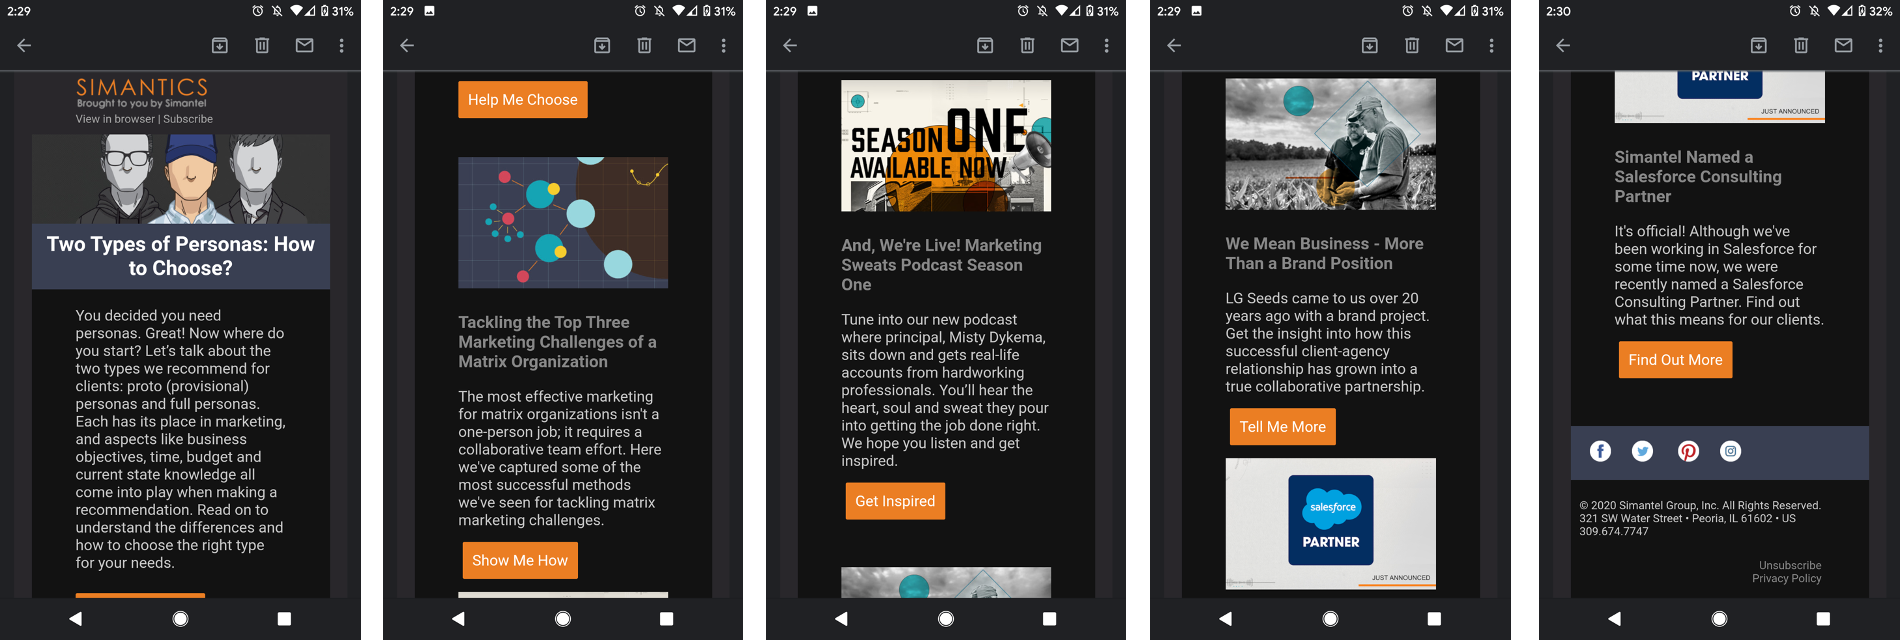Tap Android back on the Show Me How screen
Screen dimensions: 1900x640
(459, 619)
